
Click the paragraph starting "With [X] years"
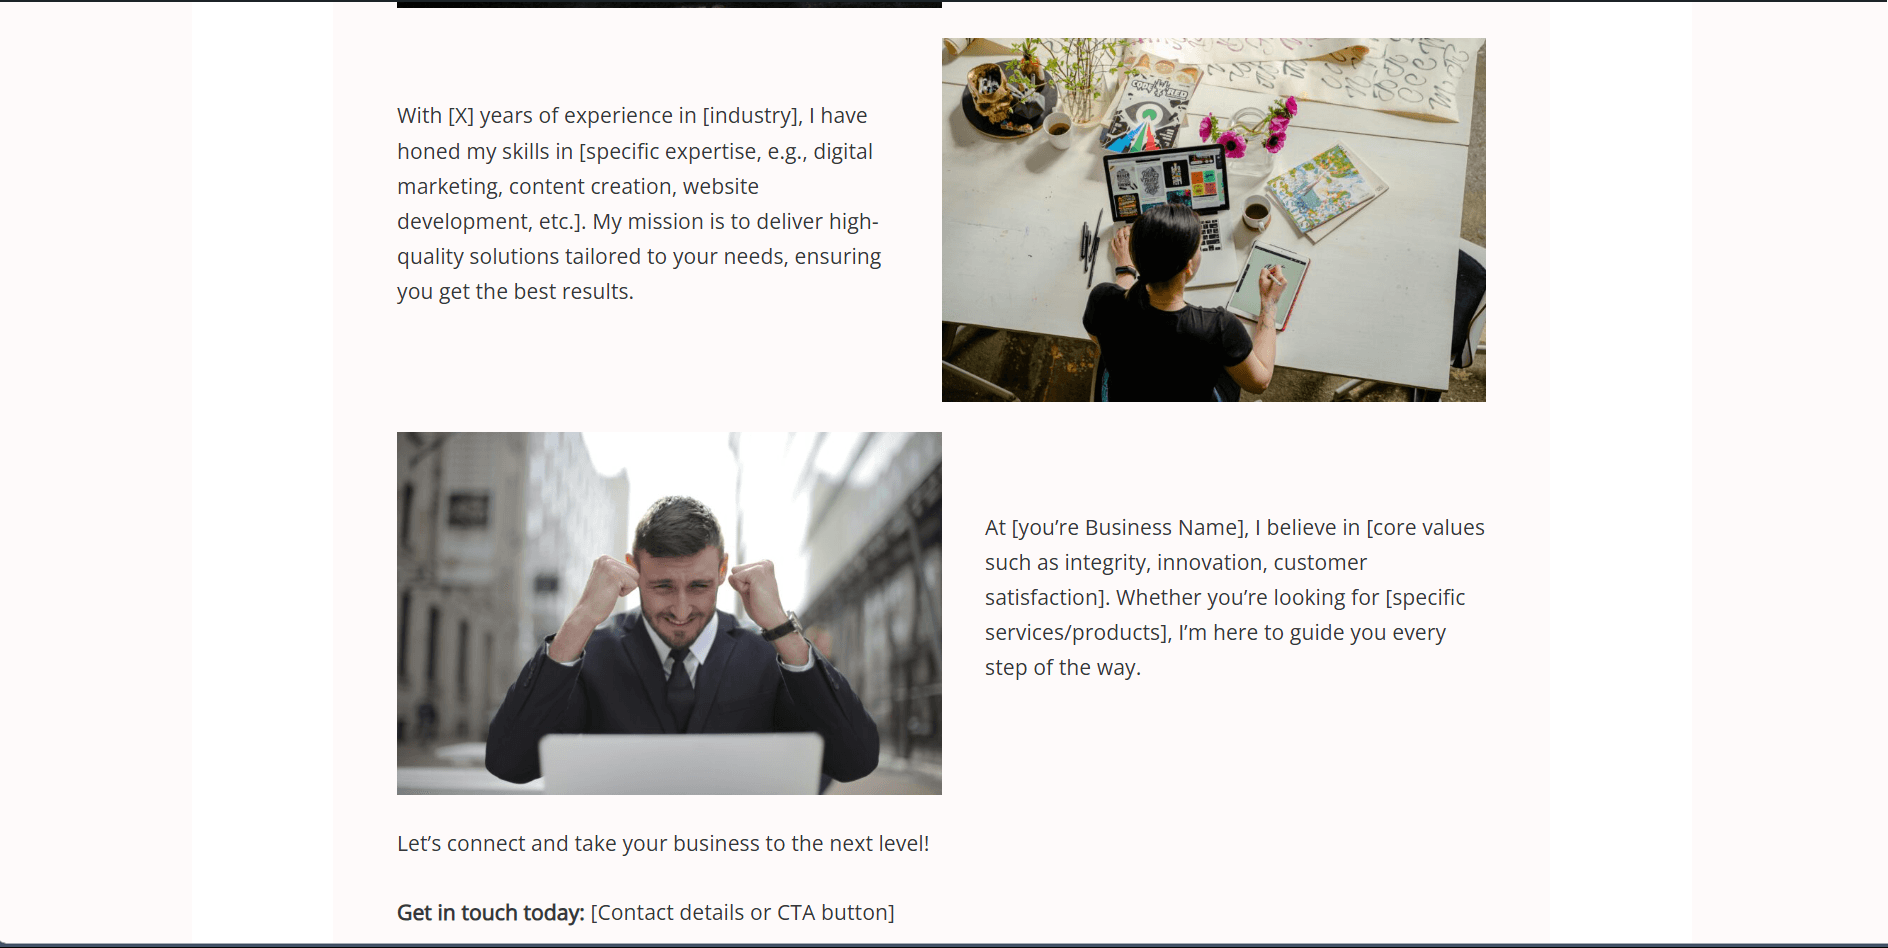[x=640, y=204]
